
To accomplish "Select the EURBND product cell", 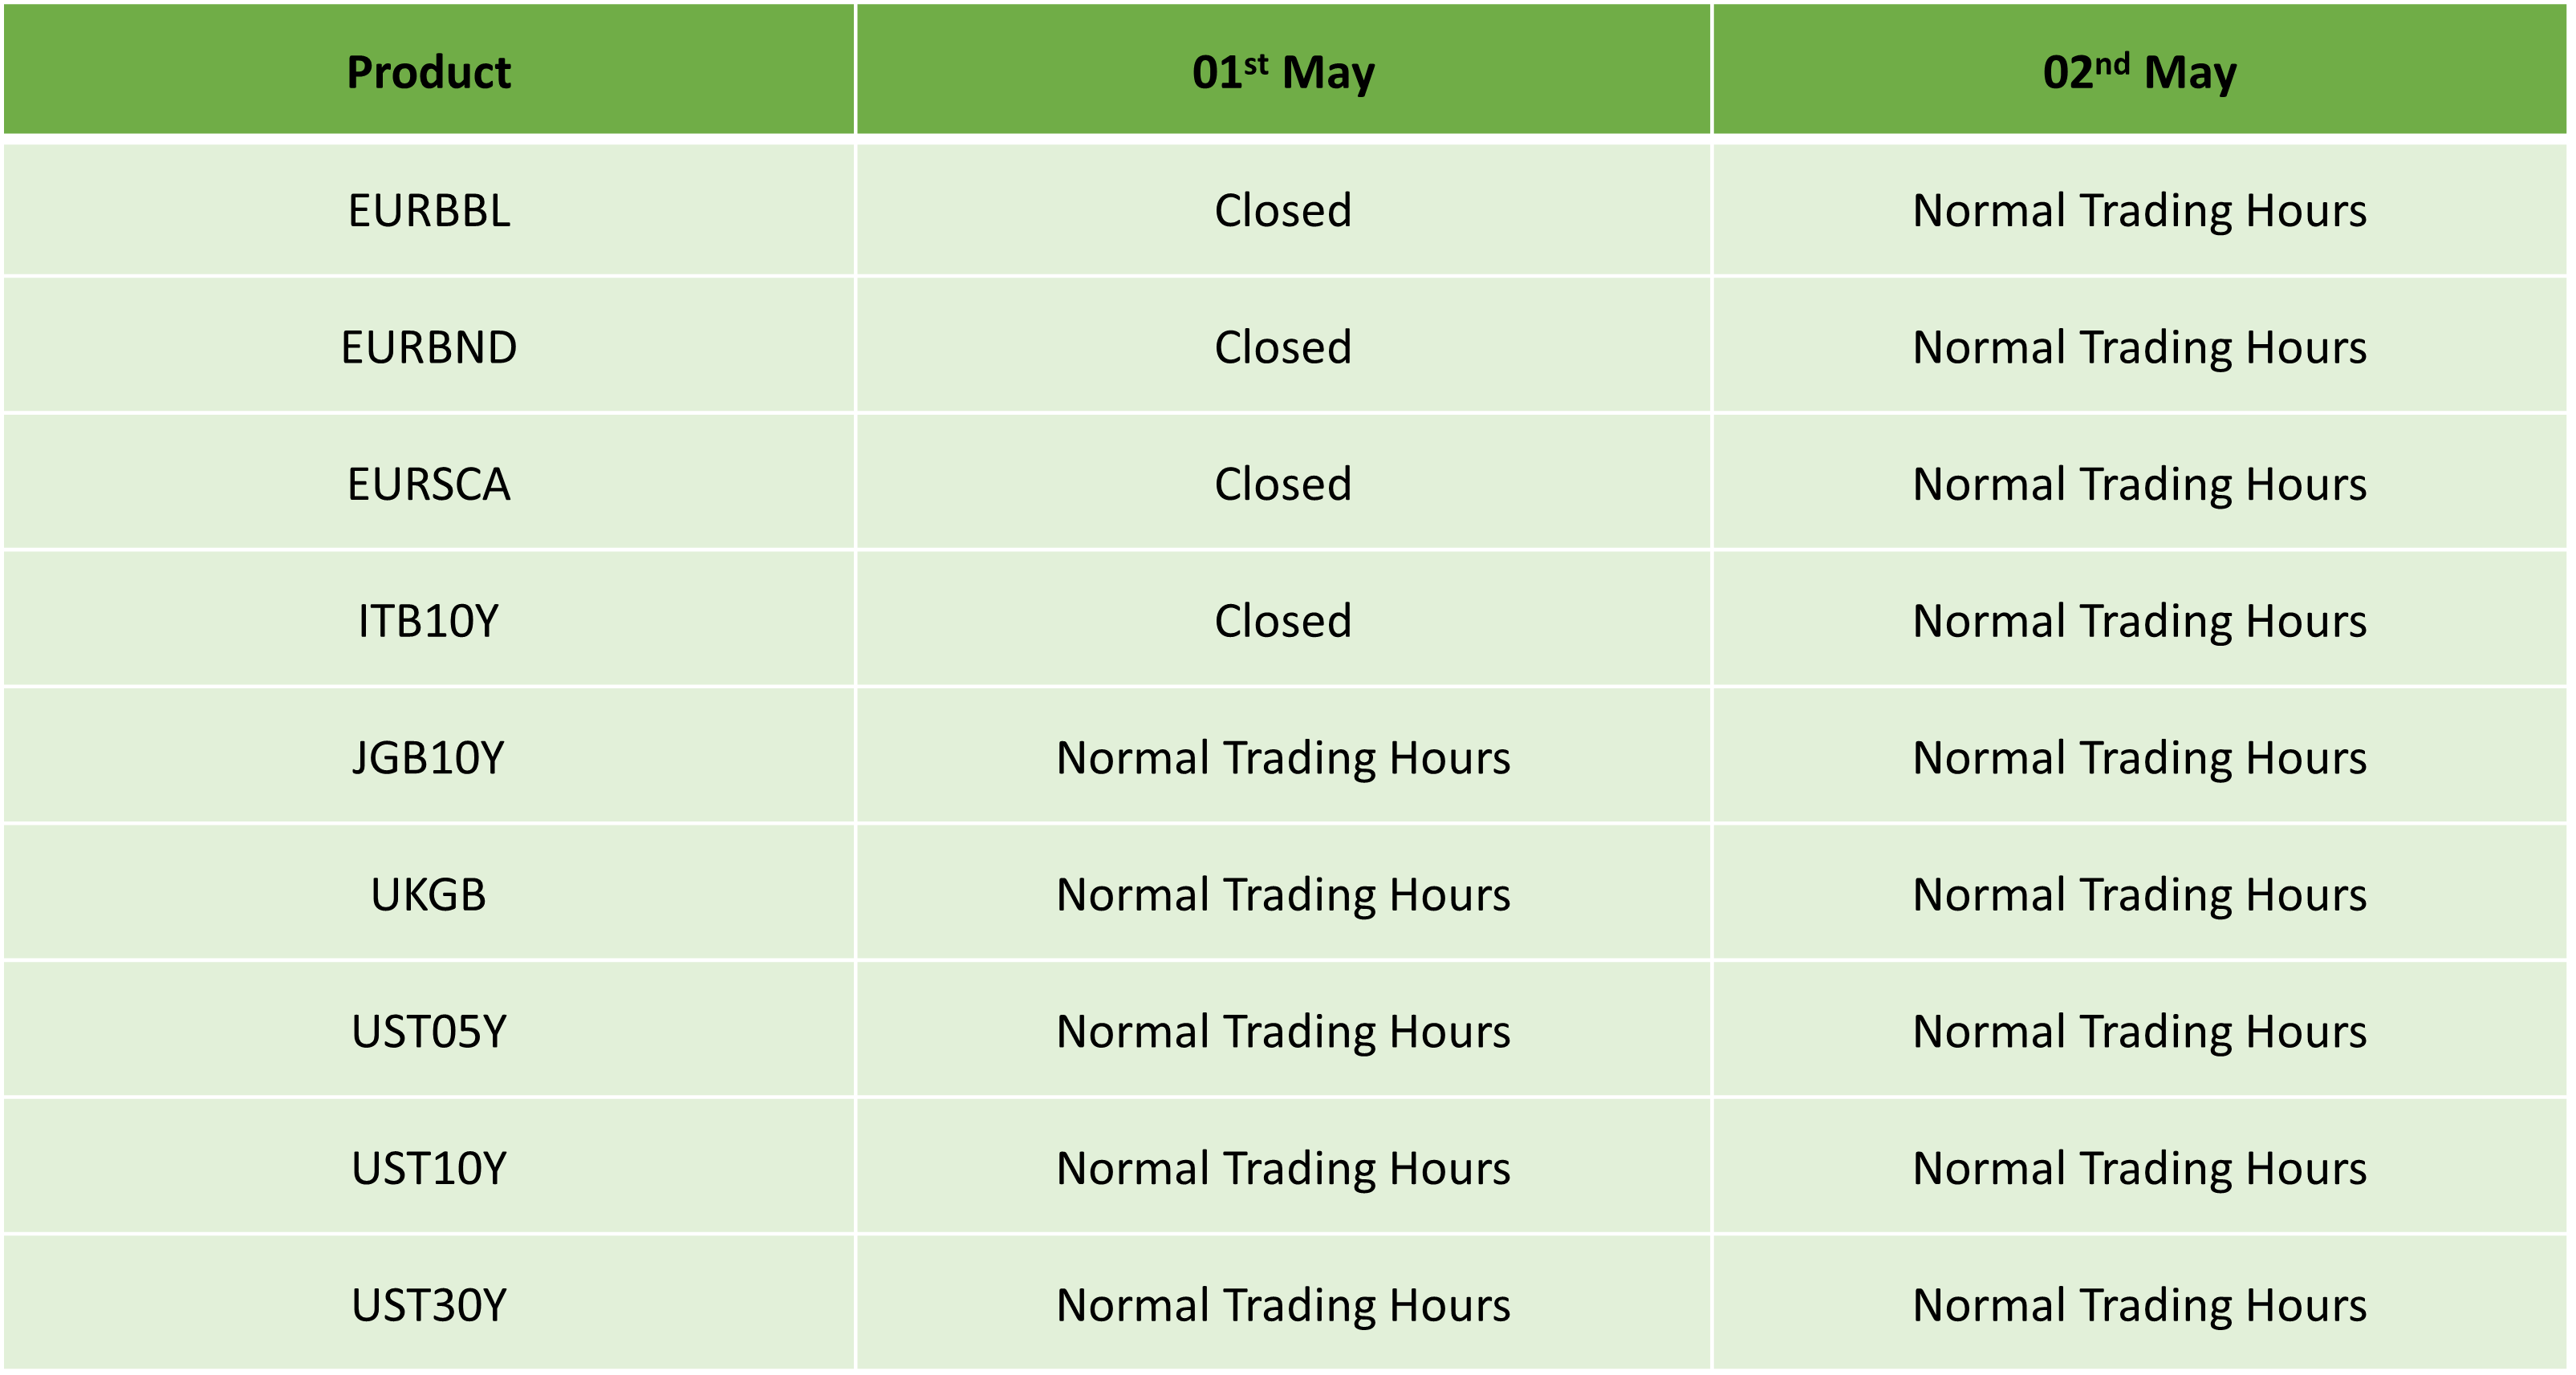I will [428, 347].
